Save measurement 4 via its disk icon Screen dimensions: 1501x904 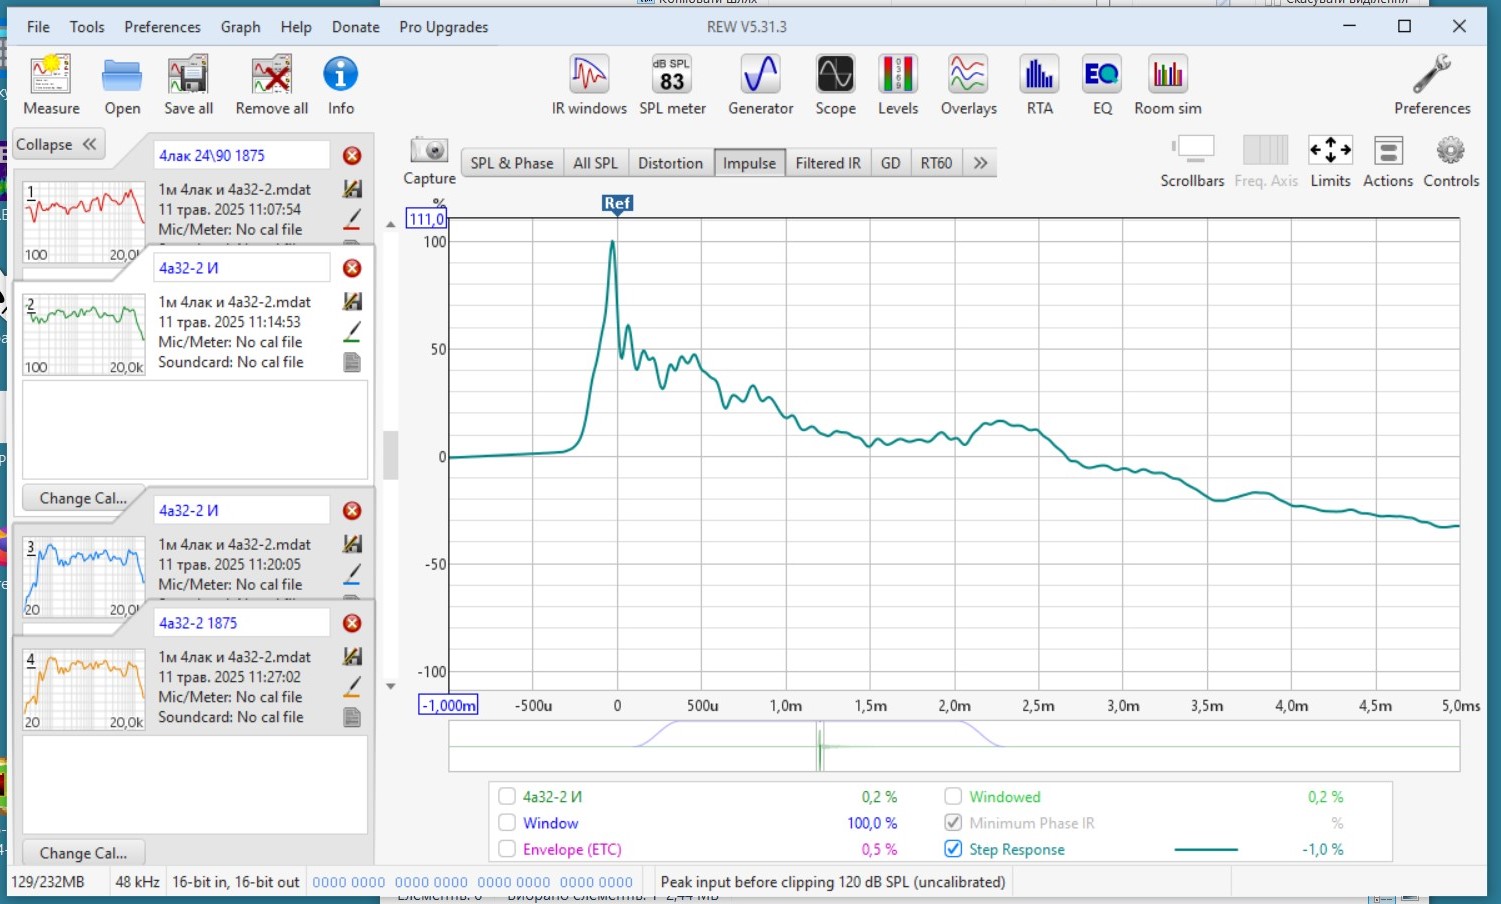click(352, 657)
